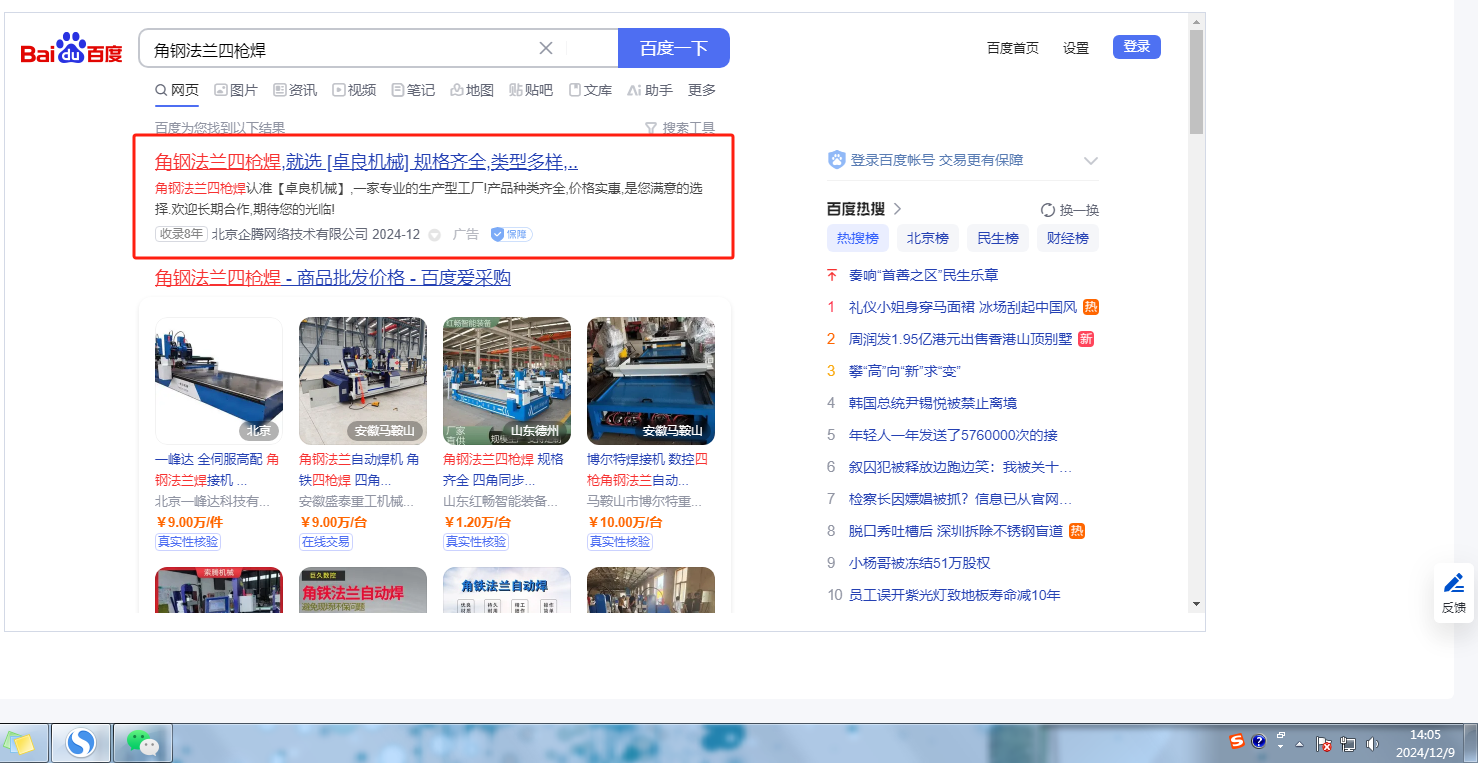Switch to the 地图 tab
The image size is (1478, 763).
472,90
